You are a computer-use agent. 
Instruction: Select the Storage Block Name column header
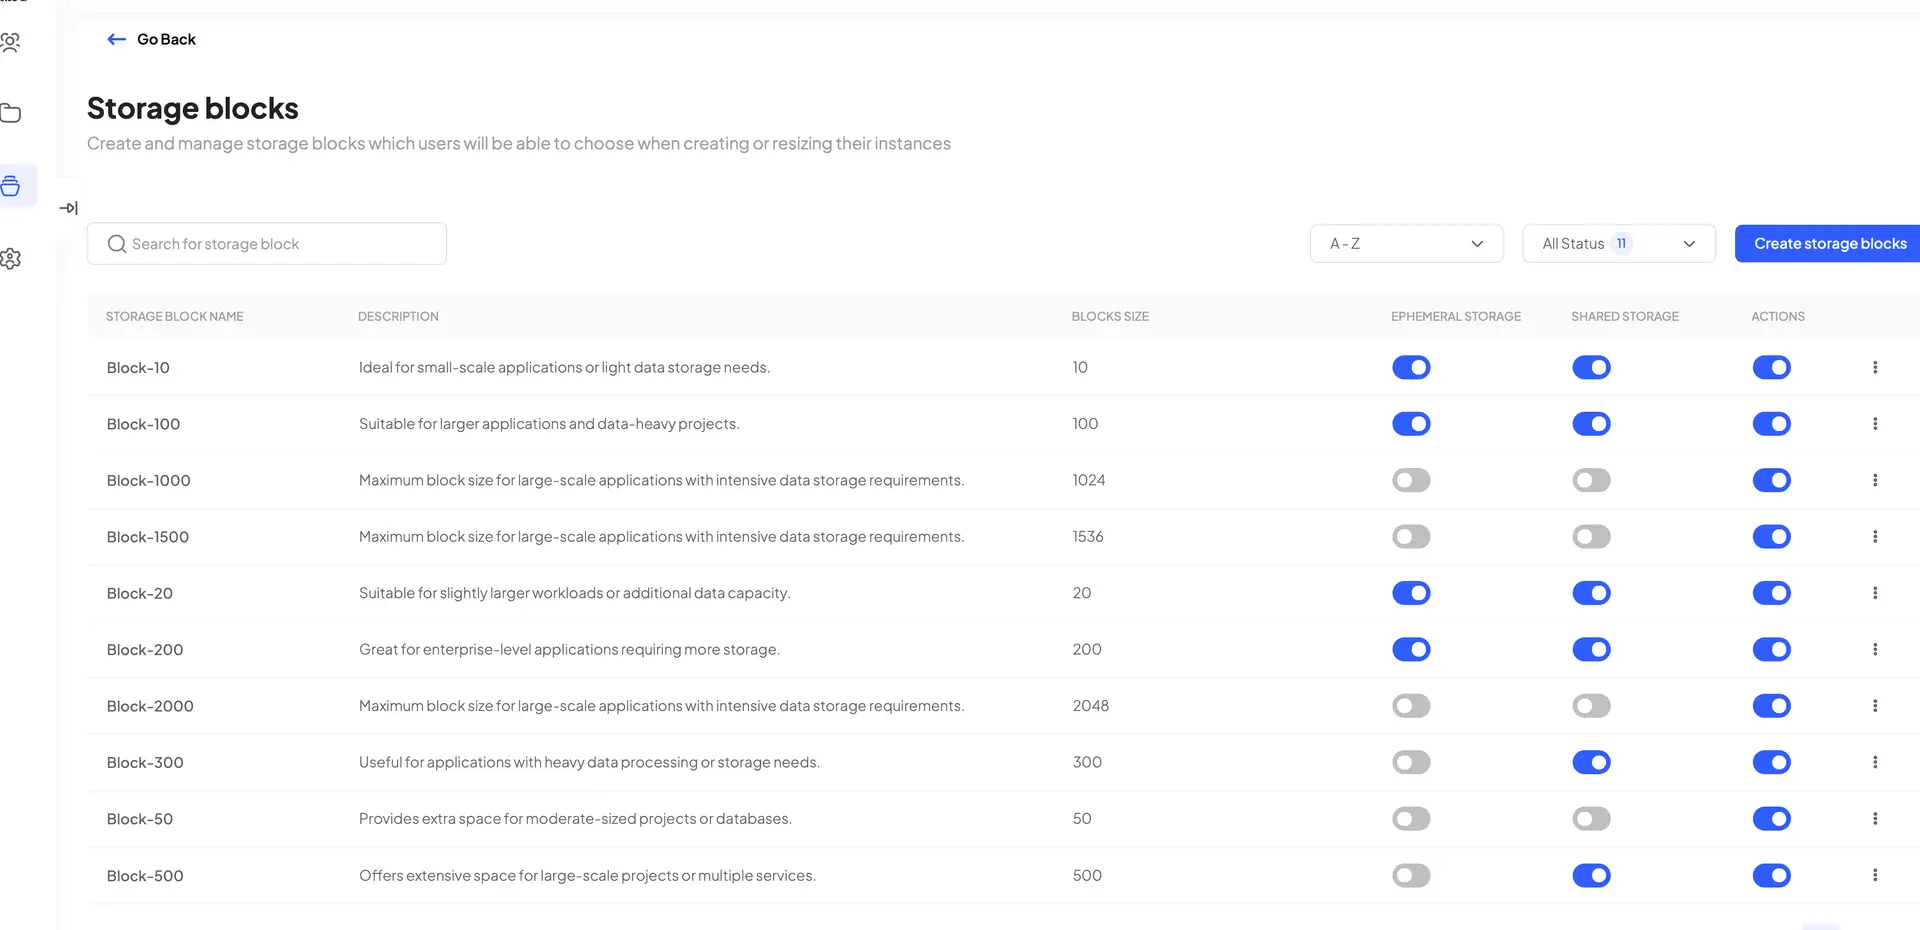coord(174,316)
